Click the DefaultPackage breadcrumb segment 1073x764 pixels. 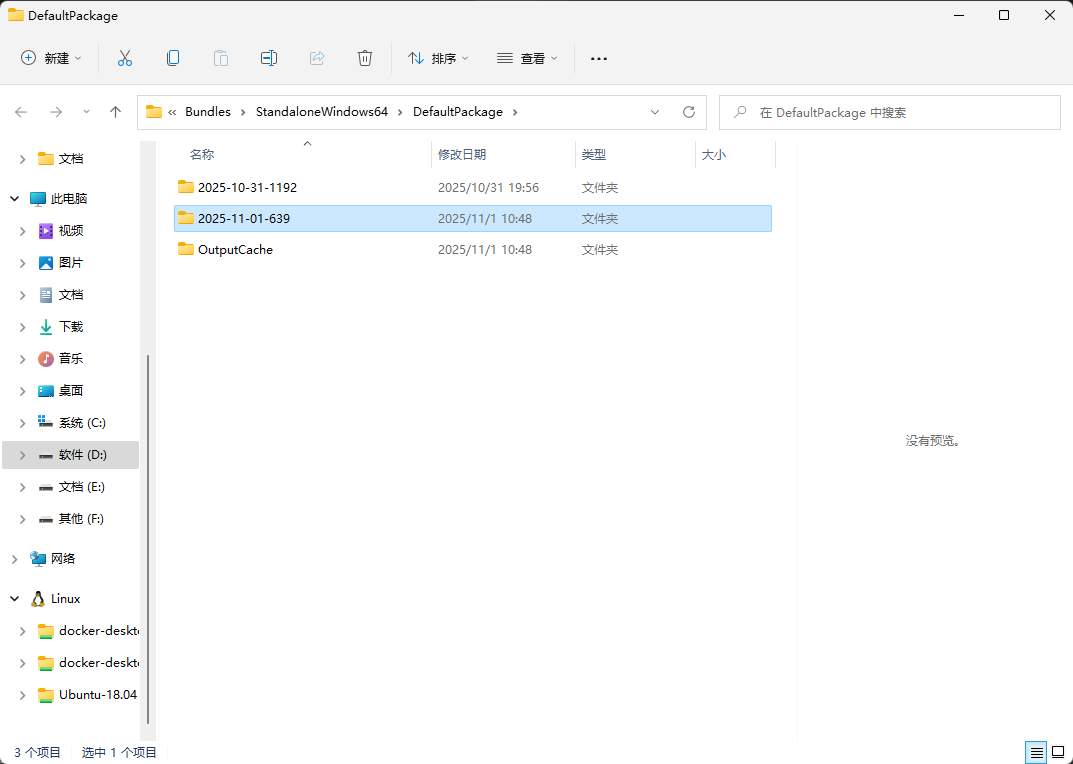[x=458, y=112]
